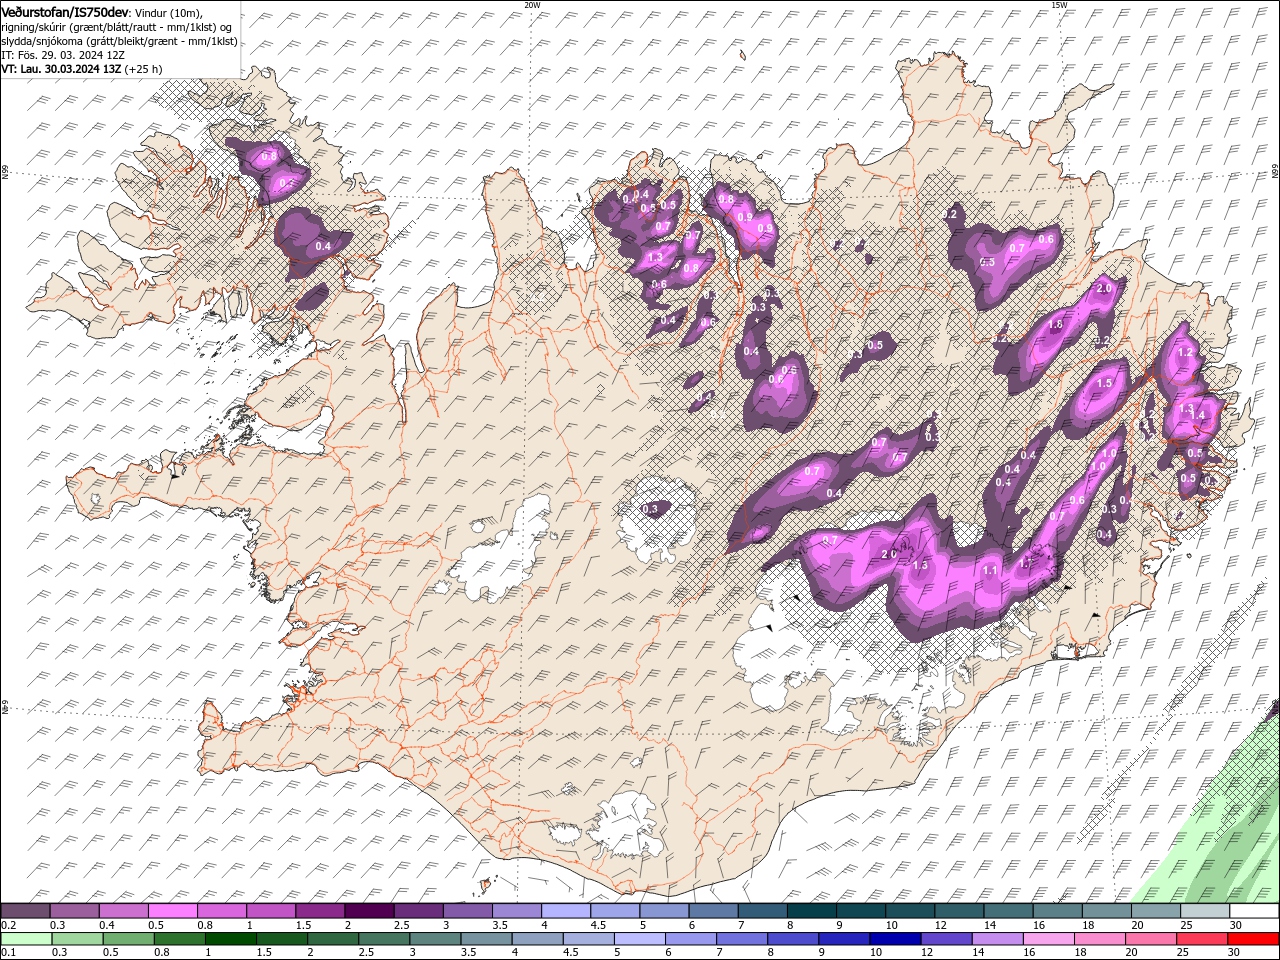Select the 0.2 swatch in the upper legend
The width and height of the screenshot is (1280, 960).
(x=25, y=911)
